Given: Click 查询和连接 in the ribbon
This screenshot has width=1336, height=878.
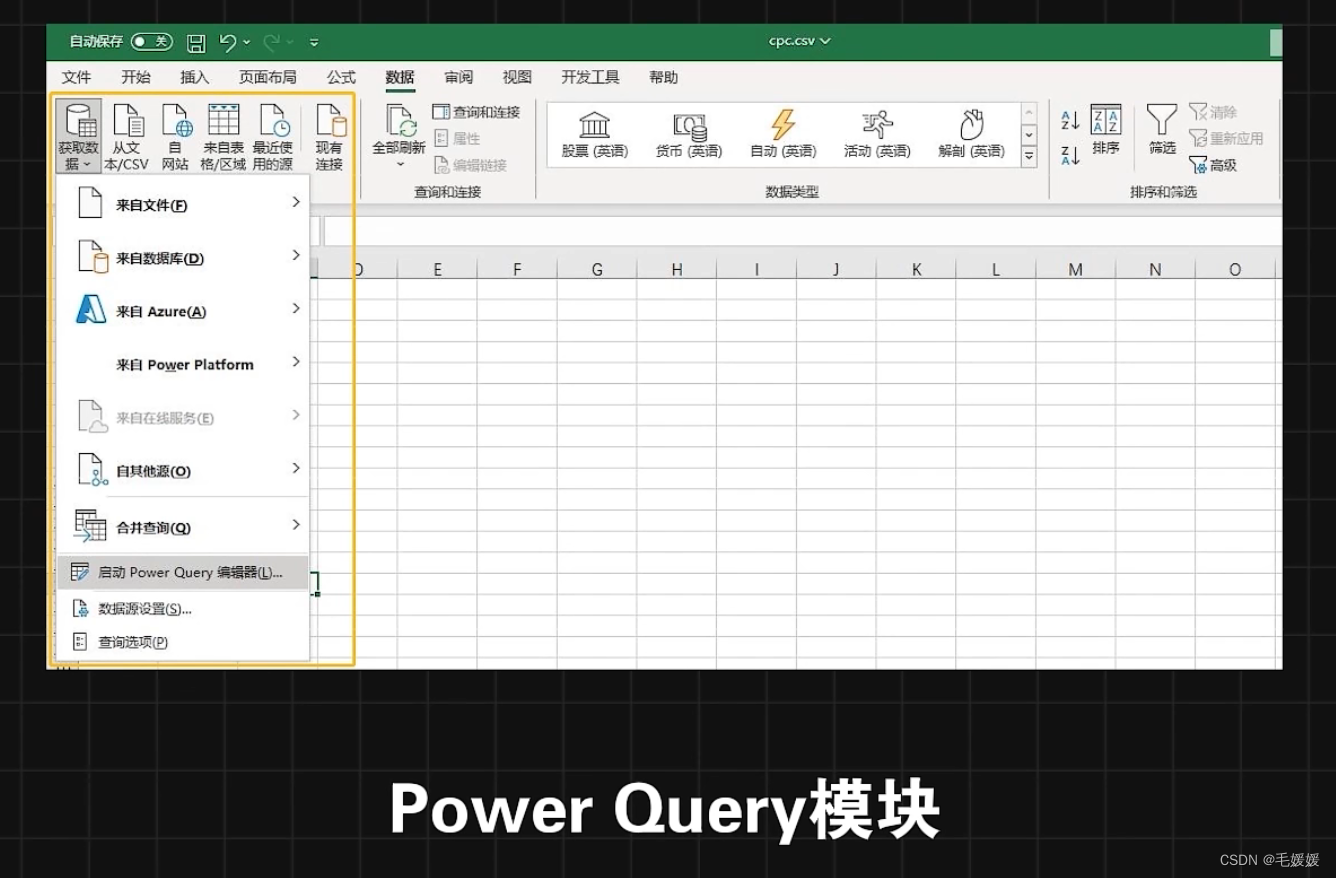Looking at the screenshot, I should coord(477,112).
